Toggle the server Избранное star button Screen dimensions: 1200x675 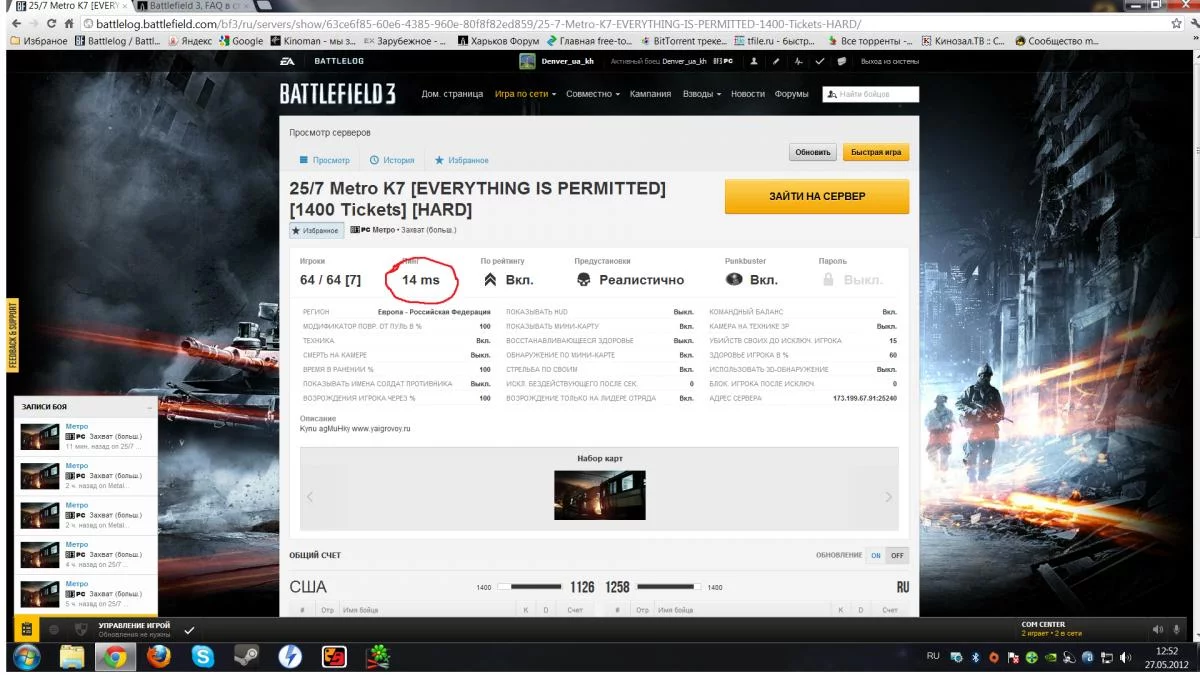click(317, 230)
